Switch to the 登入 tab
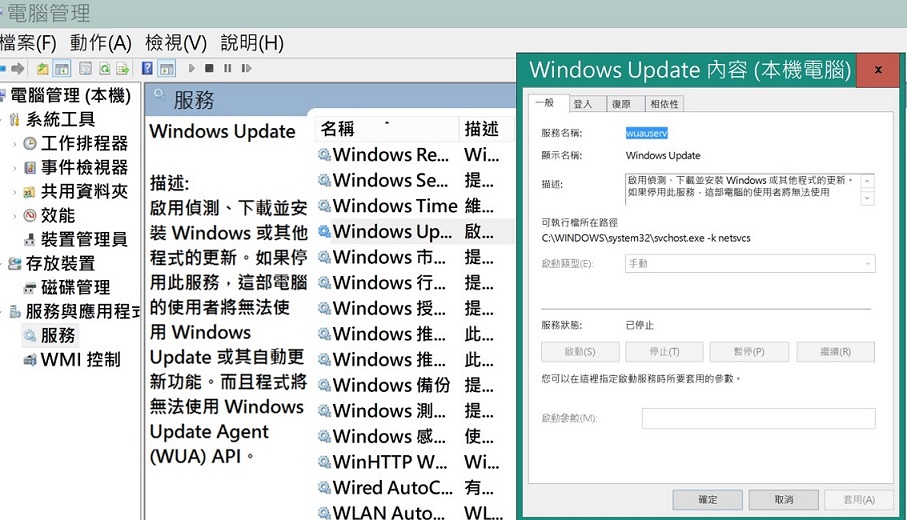 pos(583,104)
